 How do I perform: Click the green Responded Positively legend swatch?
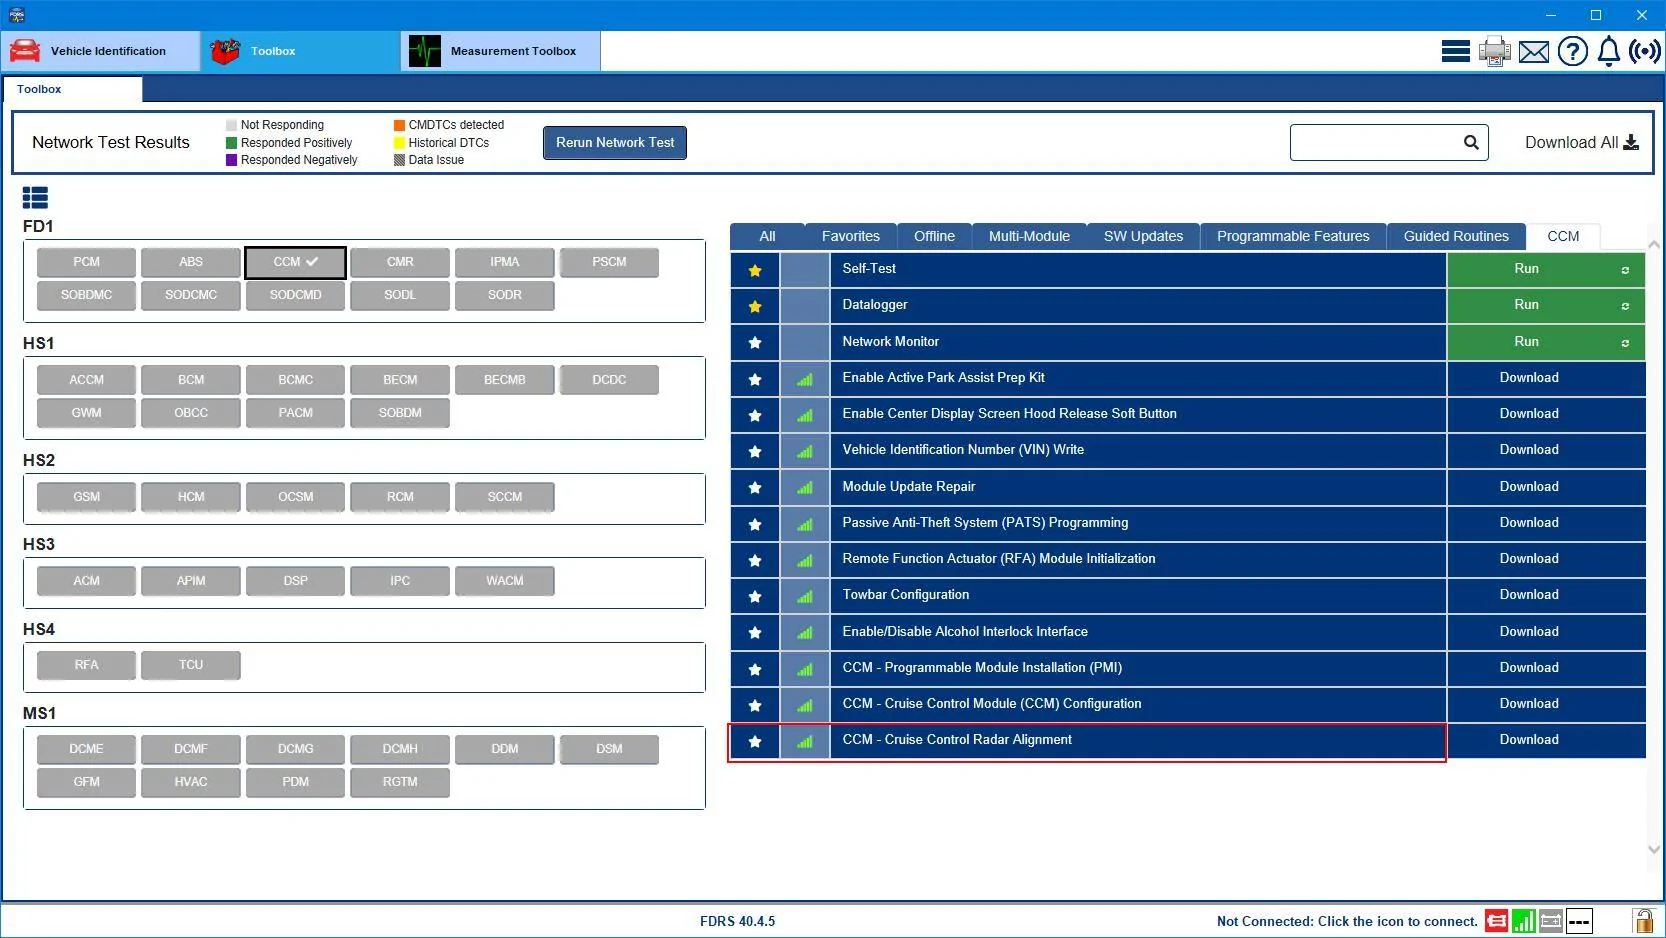pos(232,143)
